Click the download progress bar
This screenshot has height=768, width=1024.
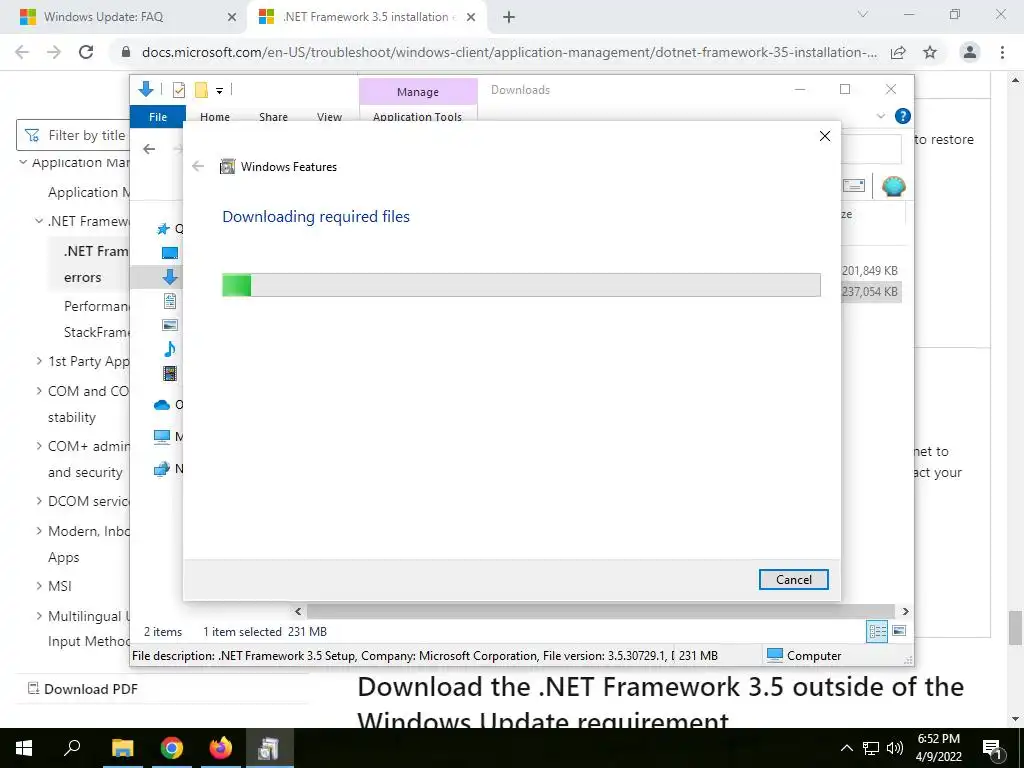pos(521,285)
